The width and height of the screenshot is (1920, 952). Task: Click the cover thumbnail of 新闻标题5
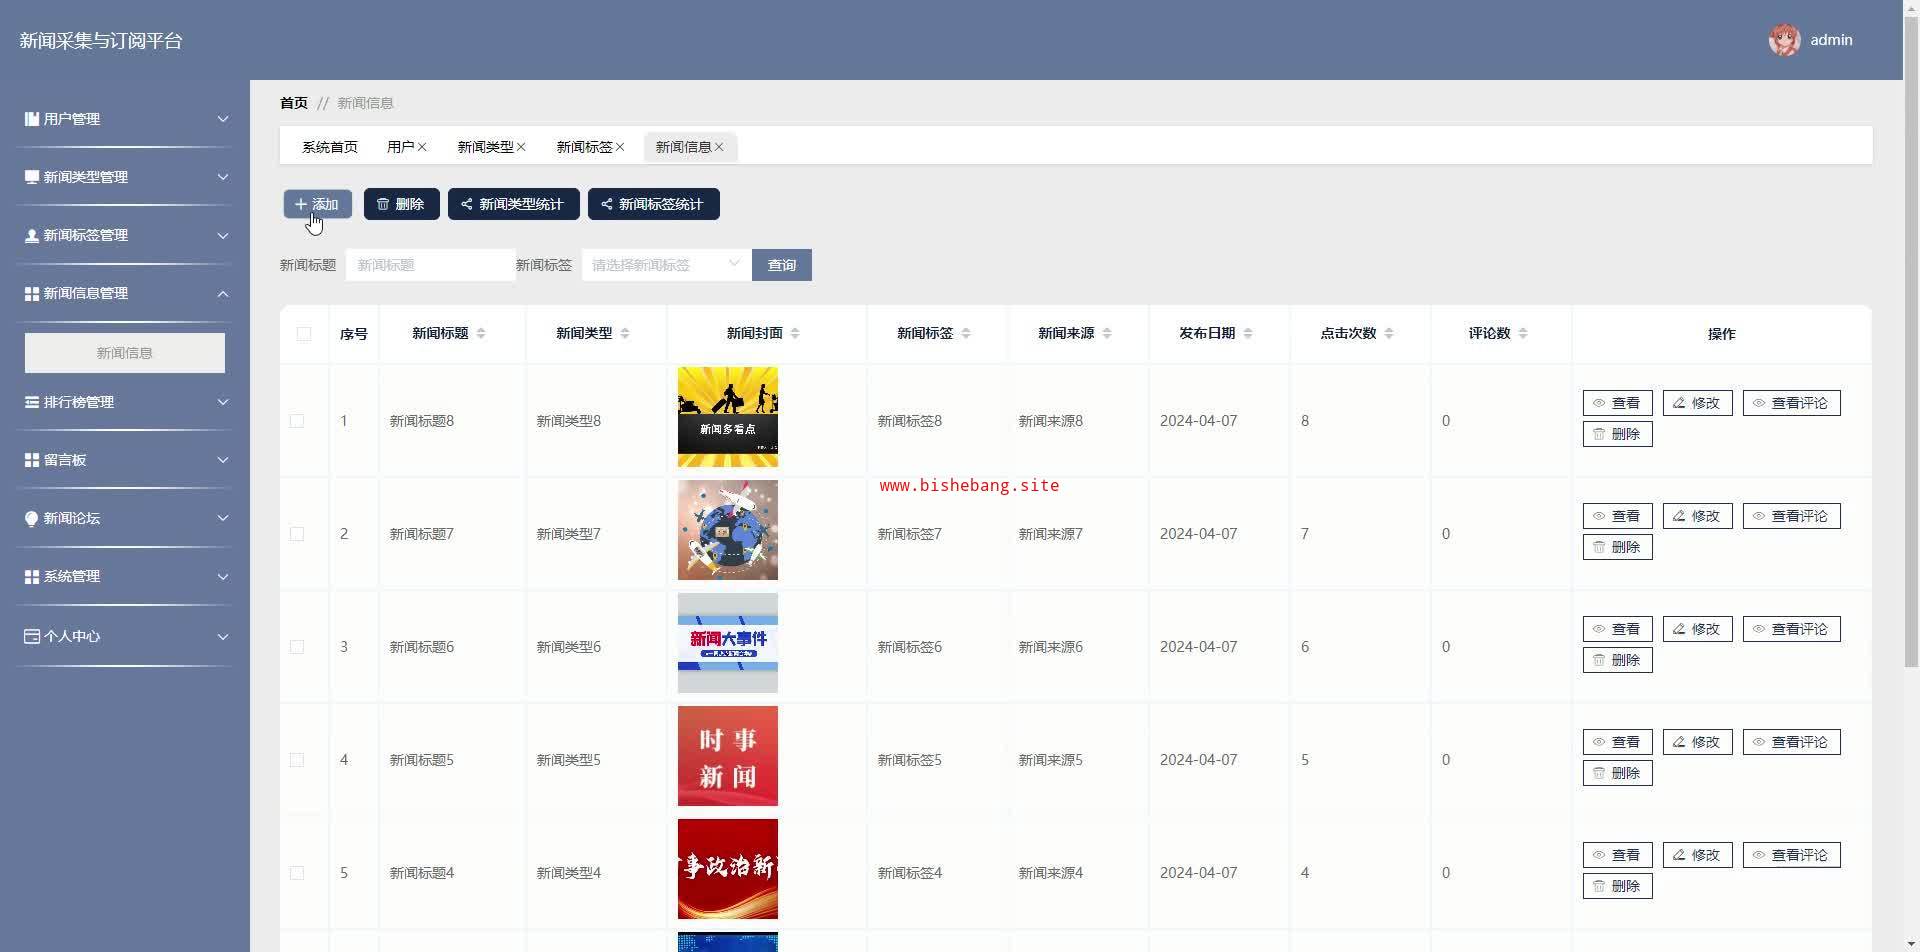(x=727, y=756)
